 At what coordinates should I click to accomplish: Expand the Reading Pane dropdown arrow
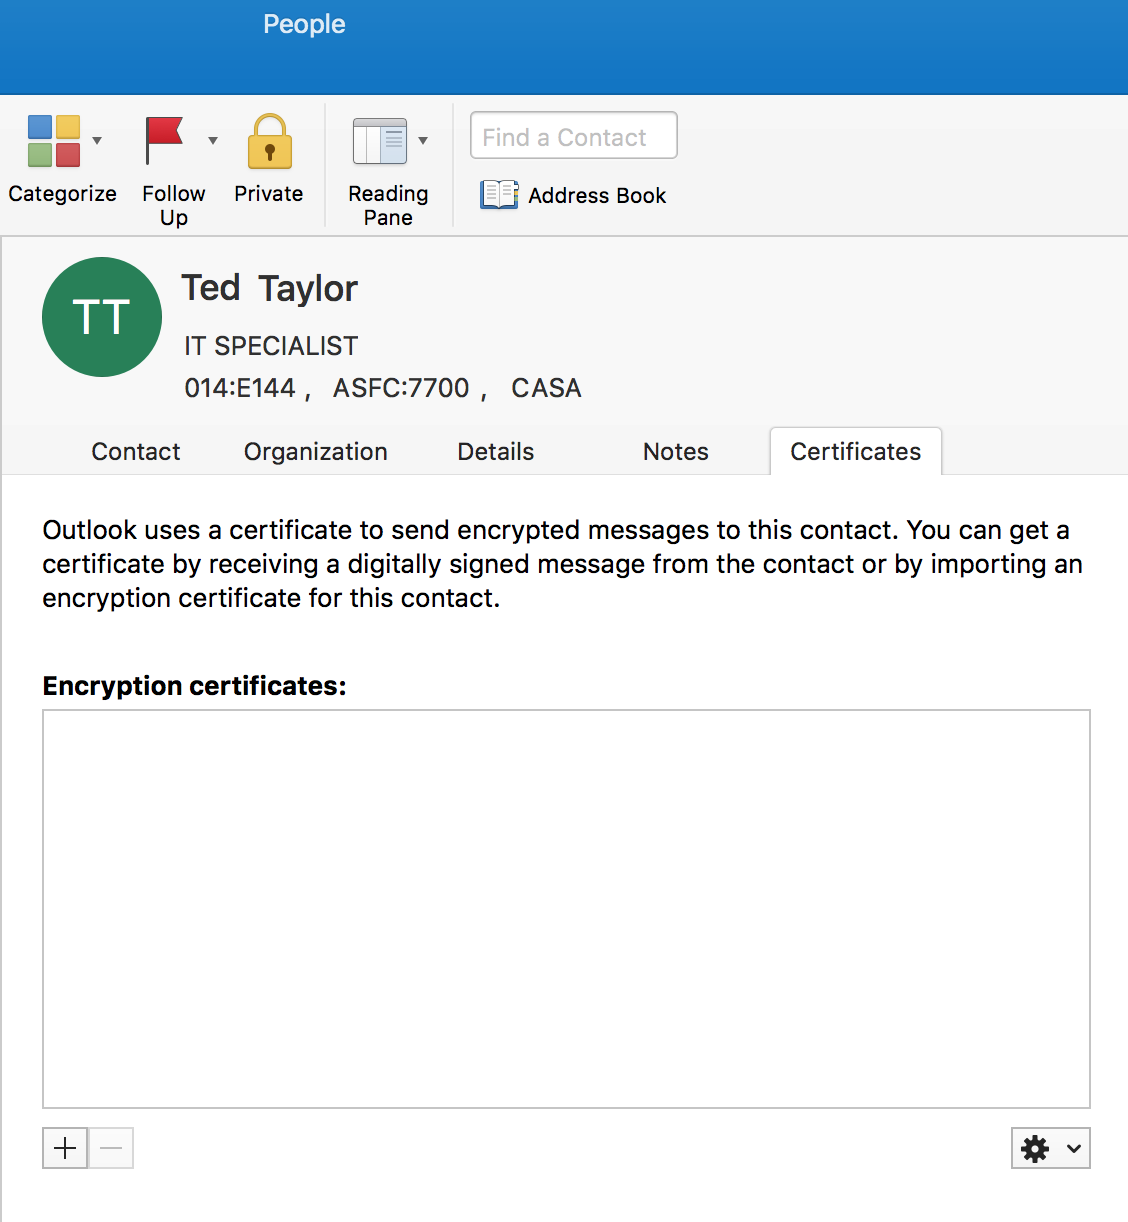click(x=423, y=141)
